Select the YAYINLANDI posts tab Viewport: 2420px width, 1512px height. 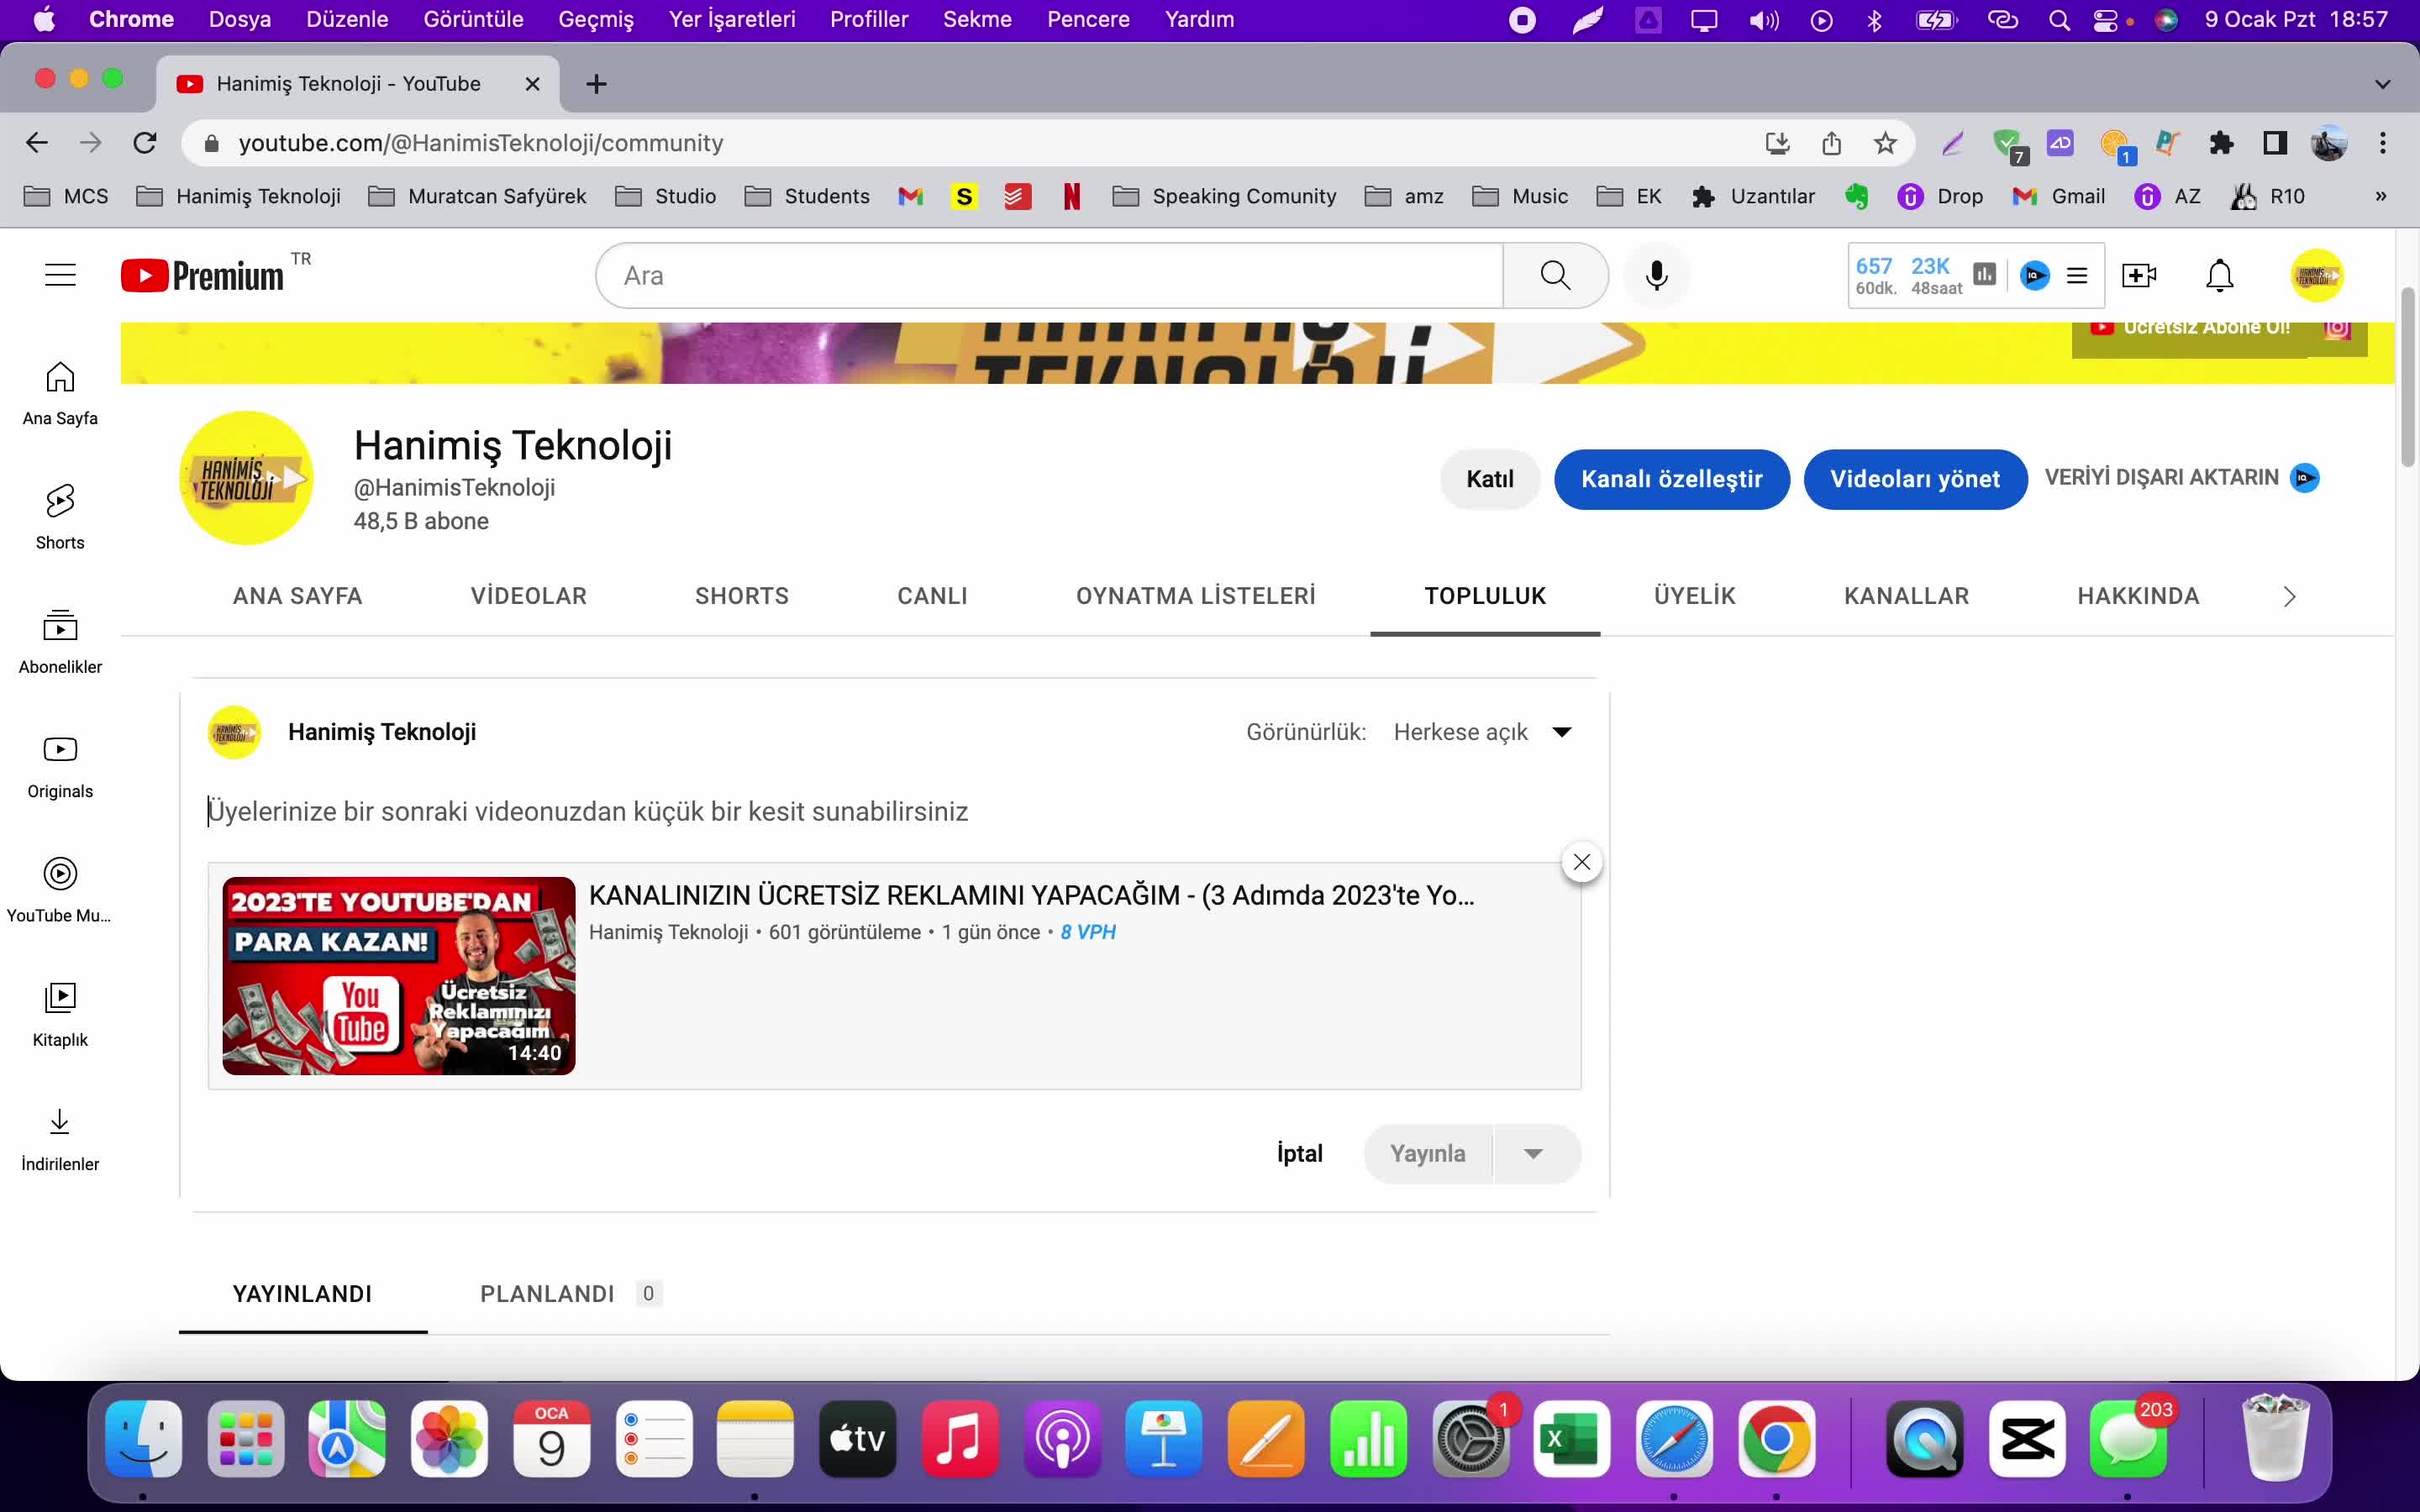pyautogui.click(x=302, y=1294)
